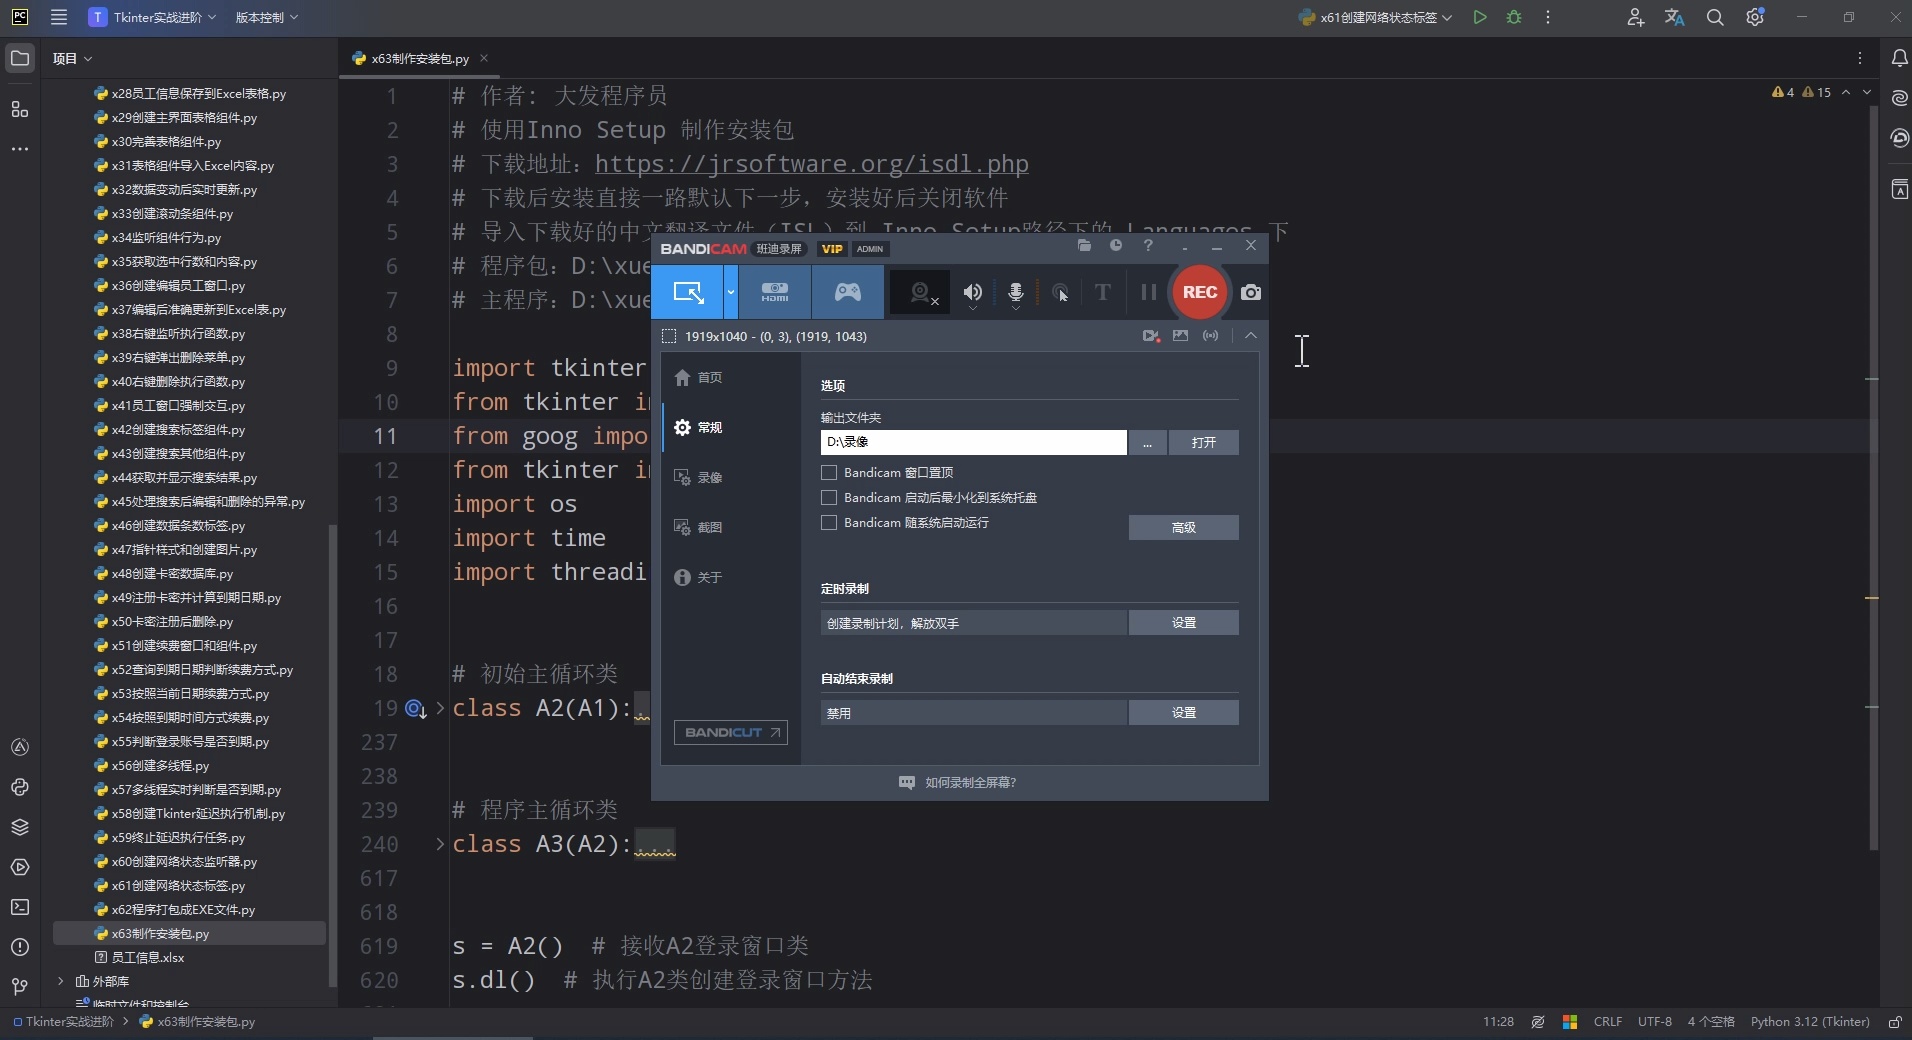This screenshot has width=1912, height=1040.
Task: Enable 启动后最小化到系统托盘 checkbox
Action: tap(829, 497)
